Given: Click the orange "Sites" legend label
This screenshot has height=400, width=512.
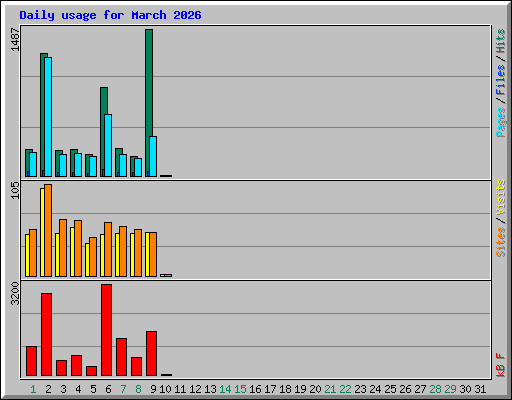Looking at the screenshot, I should coord(501,242).
